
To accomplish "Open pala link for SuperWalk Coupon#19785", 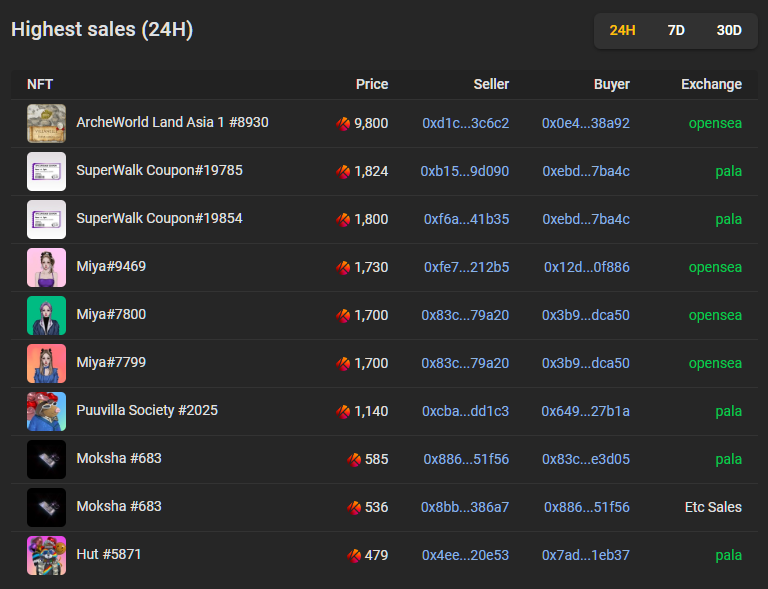I will pos(728,171).
